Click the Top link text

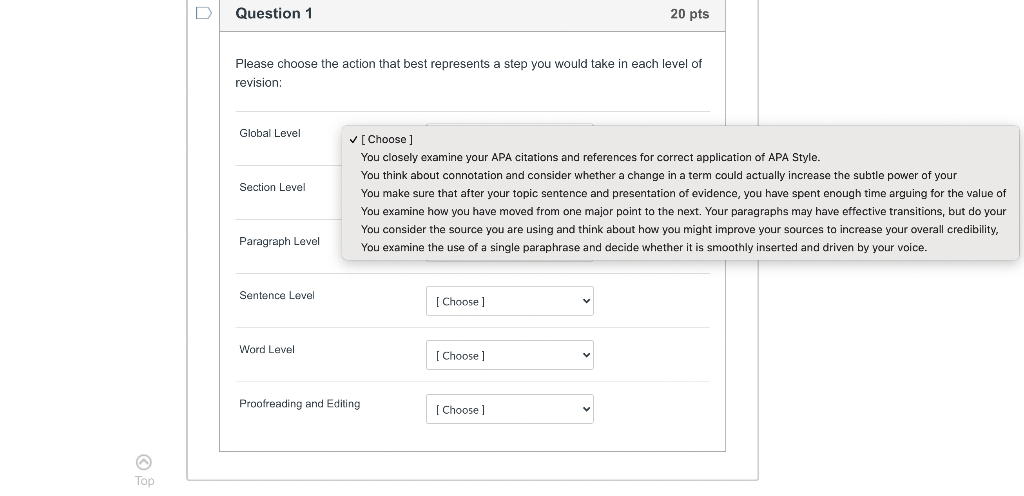click(144, 481)
